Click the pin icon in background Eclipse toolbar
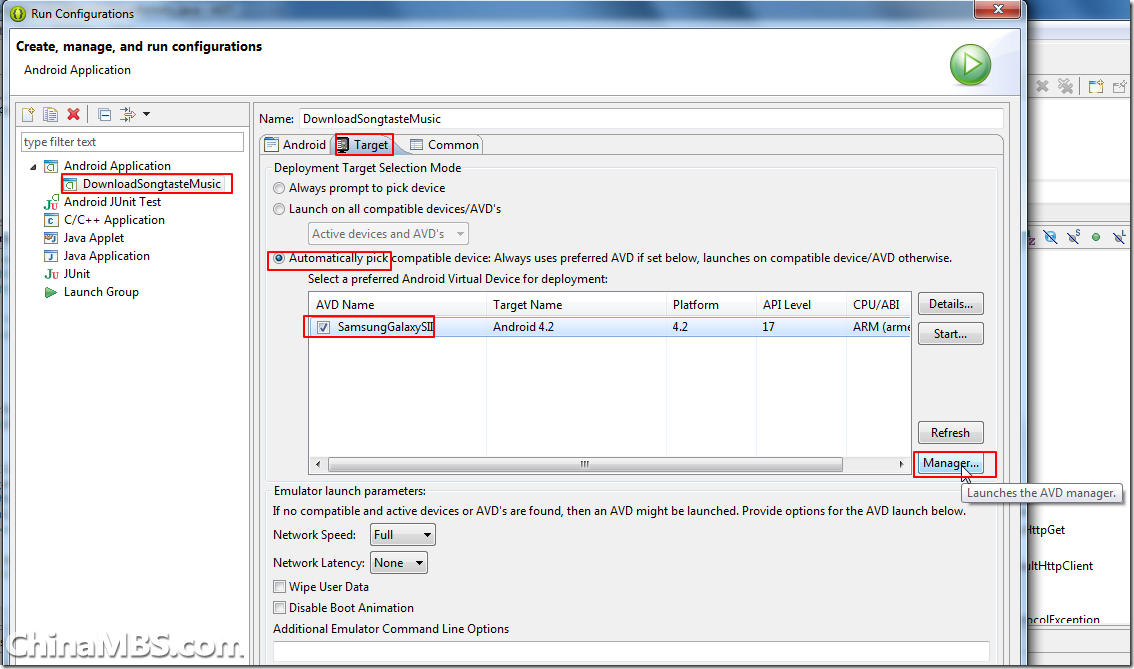 (x=1120, y=86)
